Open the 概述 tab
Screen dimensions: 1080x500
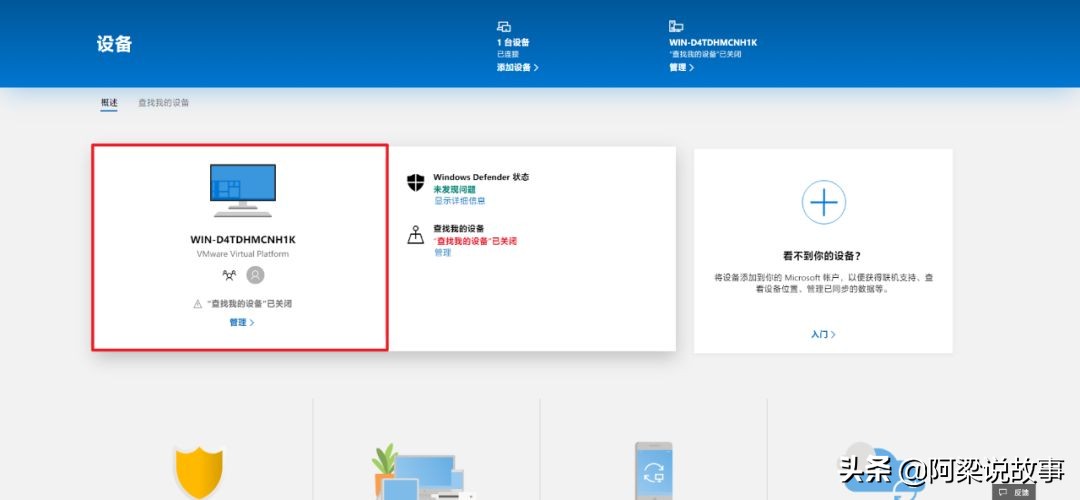tap(109, 103)
